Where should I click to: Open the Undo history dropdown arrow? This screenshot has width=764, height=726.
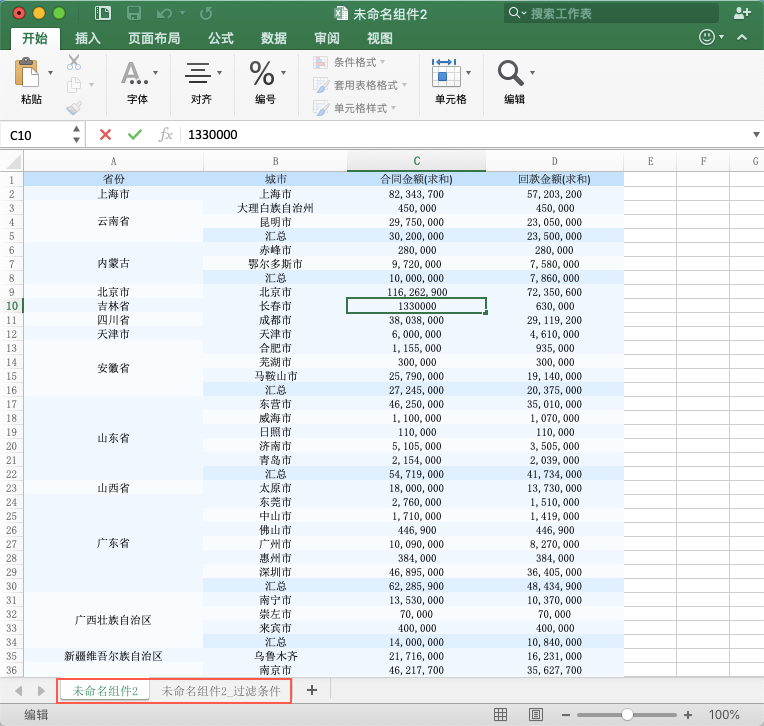pyautogui.click(x=182, y=13)
